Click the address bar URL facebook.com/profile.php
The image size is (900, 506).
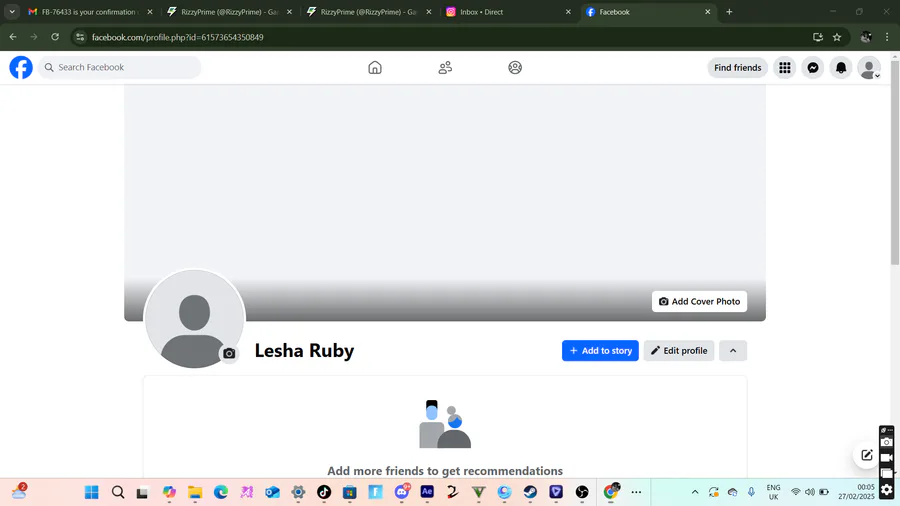pos(177,37)
